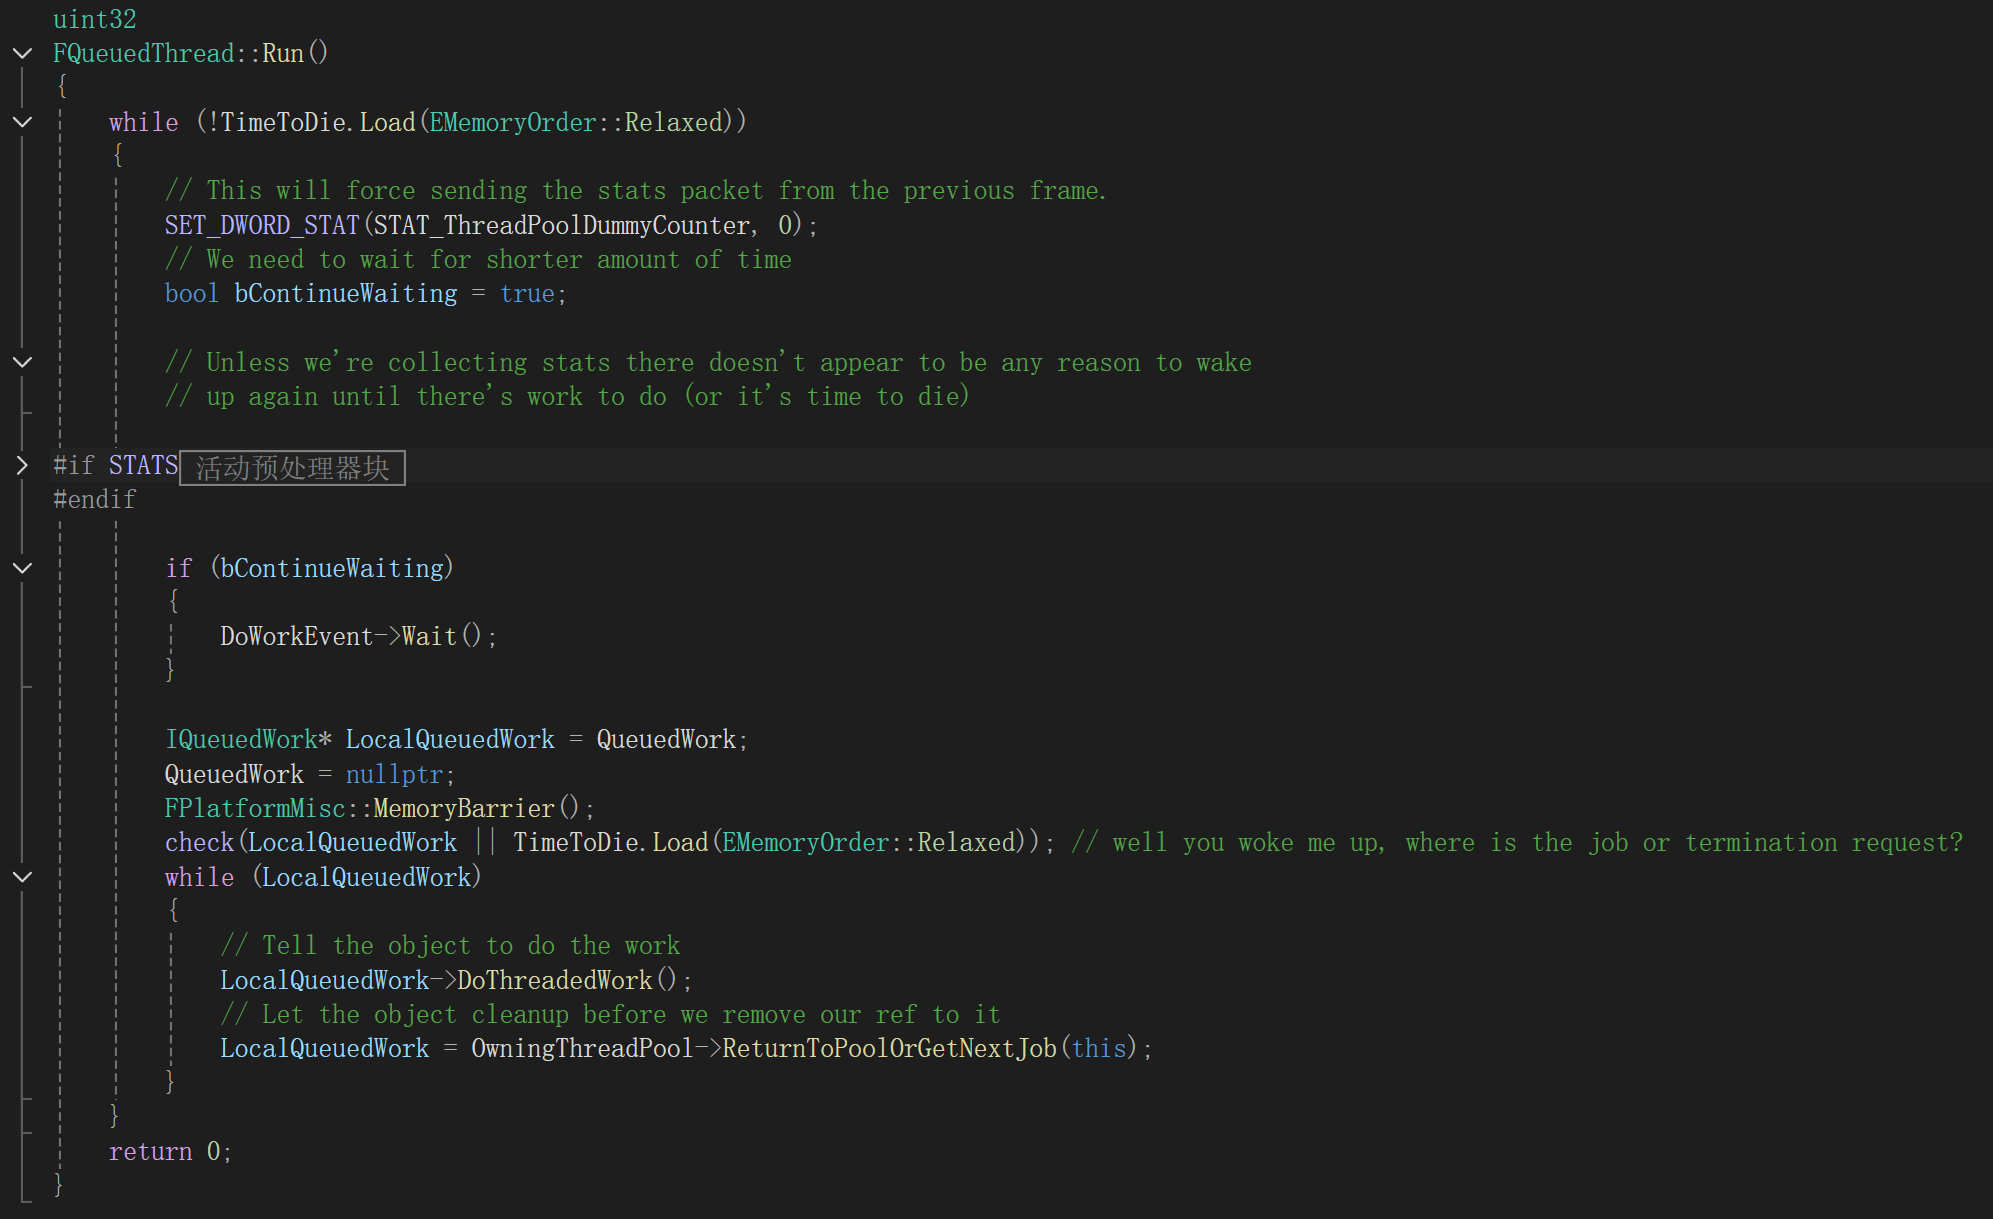
Task: Click the Wait() method call
Action: pyautogui.click(x=429, y=637)
